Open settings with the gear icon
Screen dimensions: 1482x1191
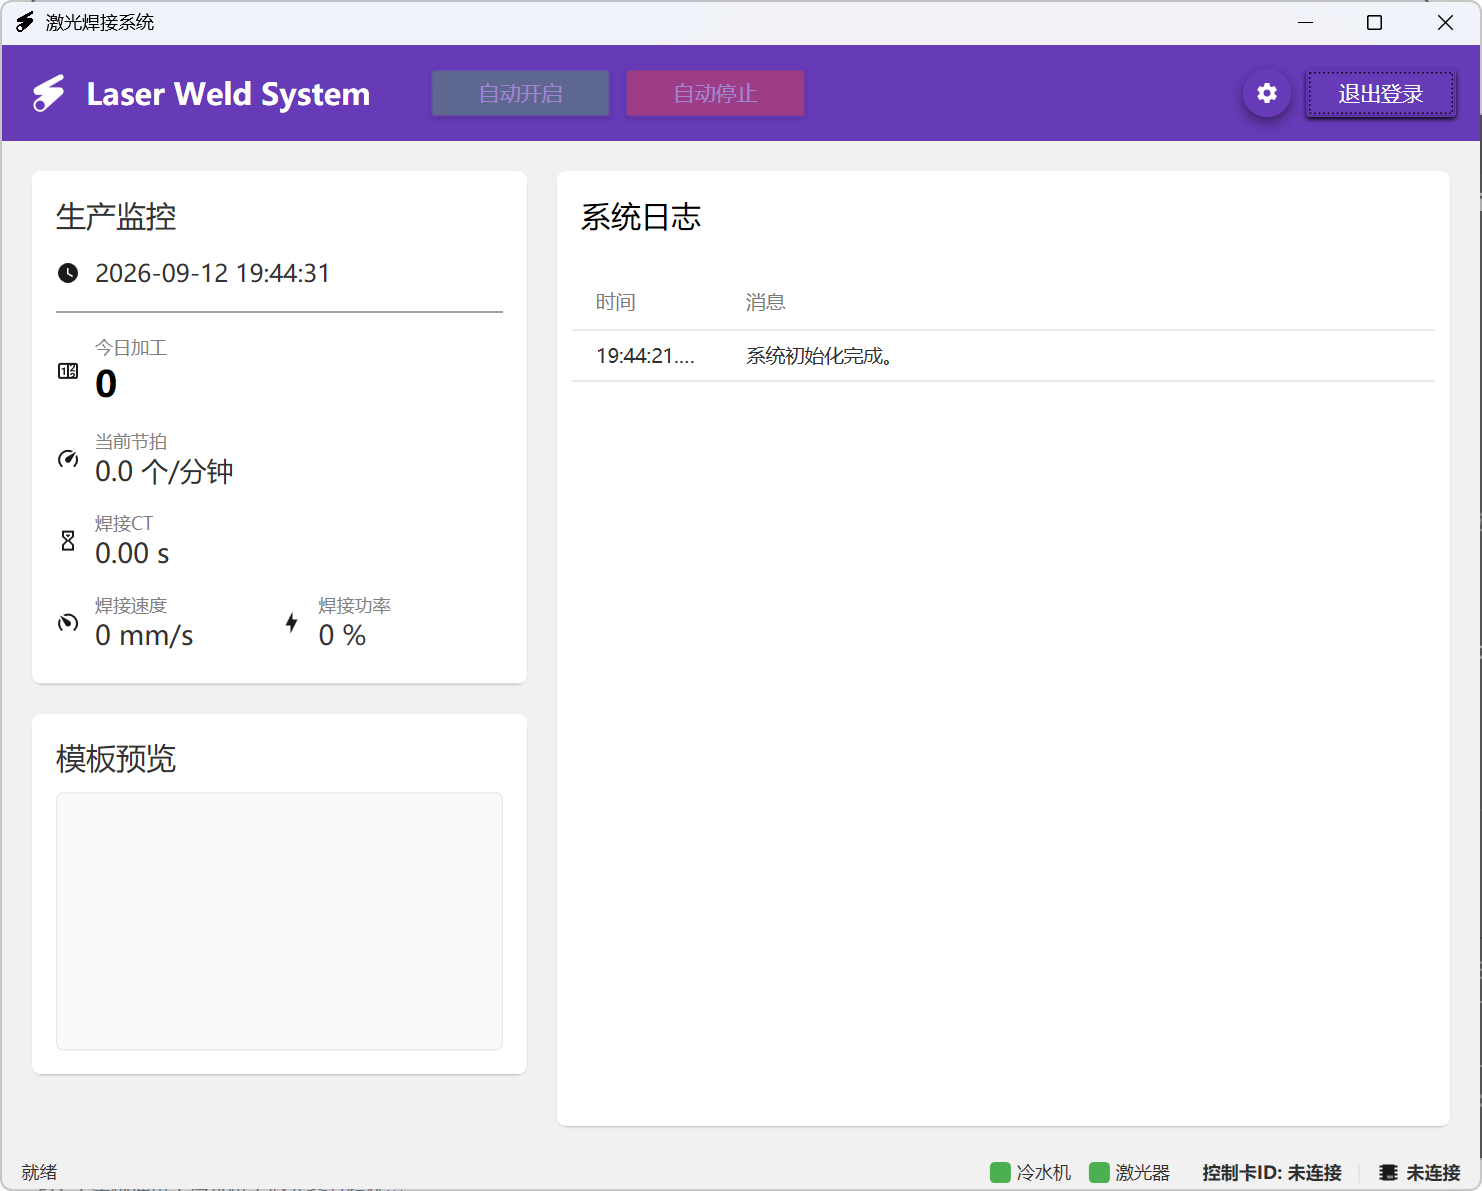pos(1267,93)
